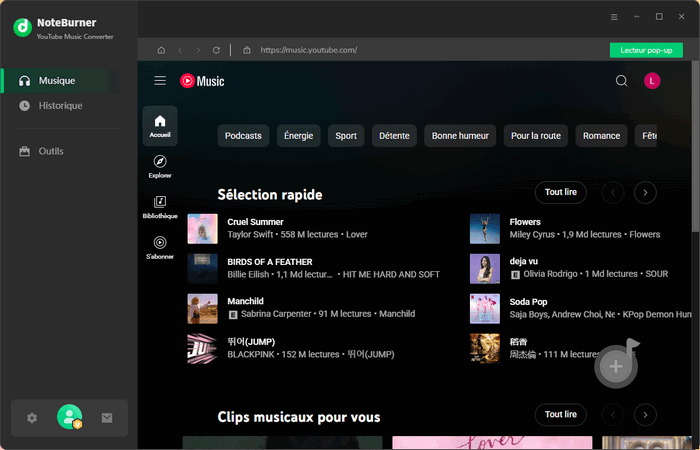Open the Soda Pop song title
Image resolution: width=700 pixels, height=450 pixels.
(x=528, y=302)
